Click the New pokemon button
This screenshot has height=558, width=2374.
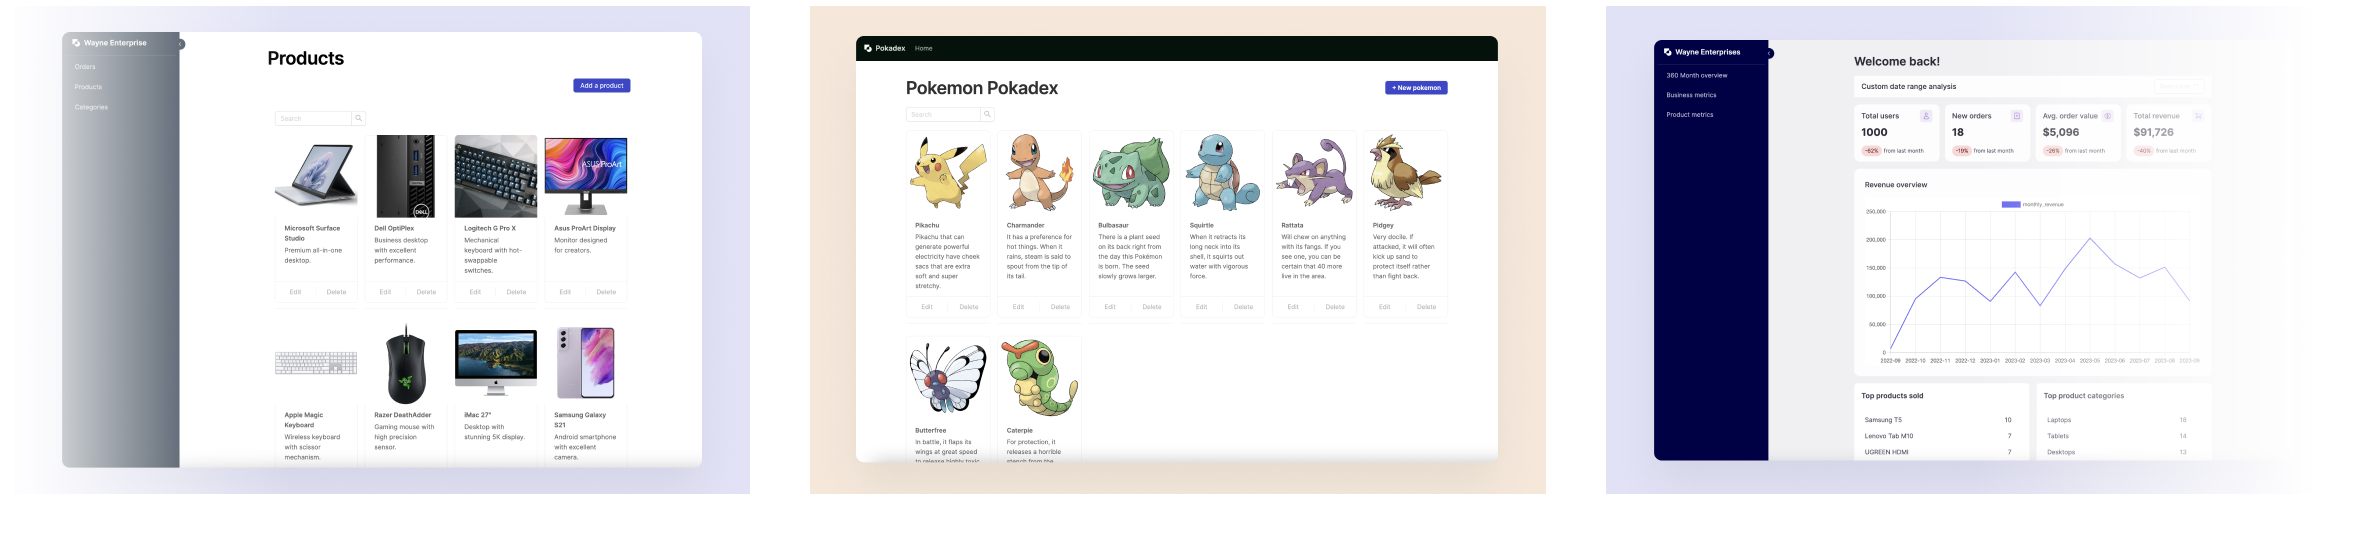pyautogui.click(x=1416, y=88)
